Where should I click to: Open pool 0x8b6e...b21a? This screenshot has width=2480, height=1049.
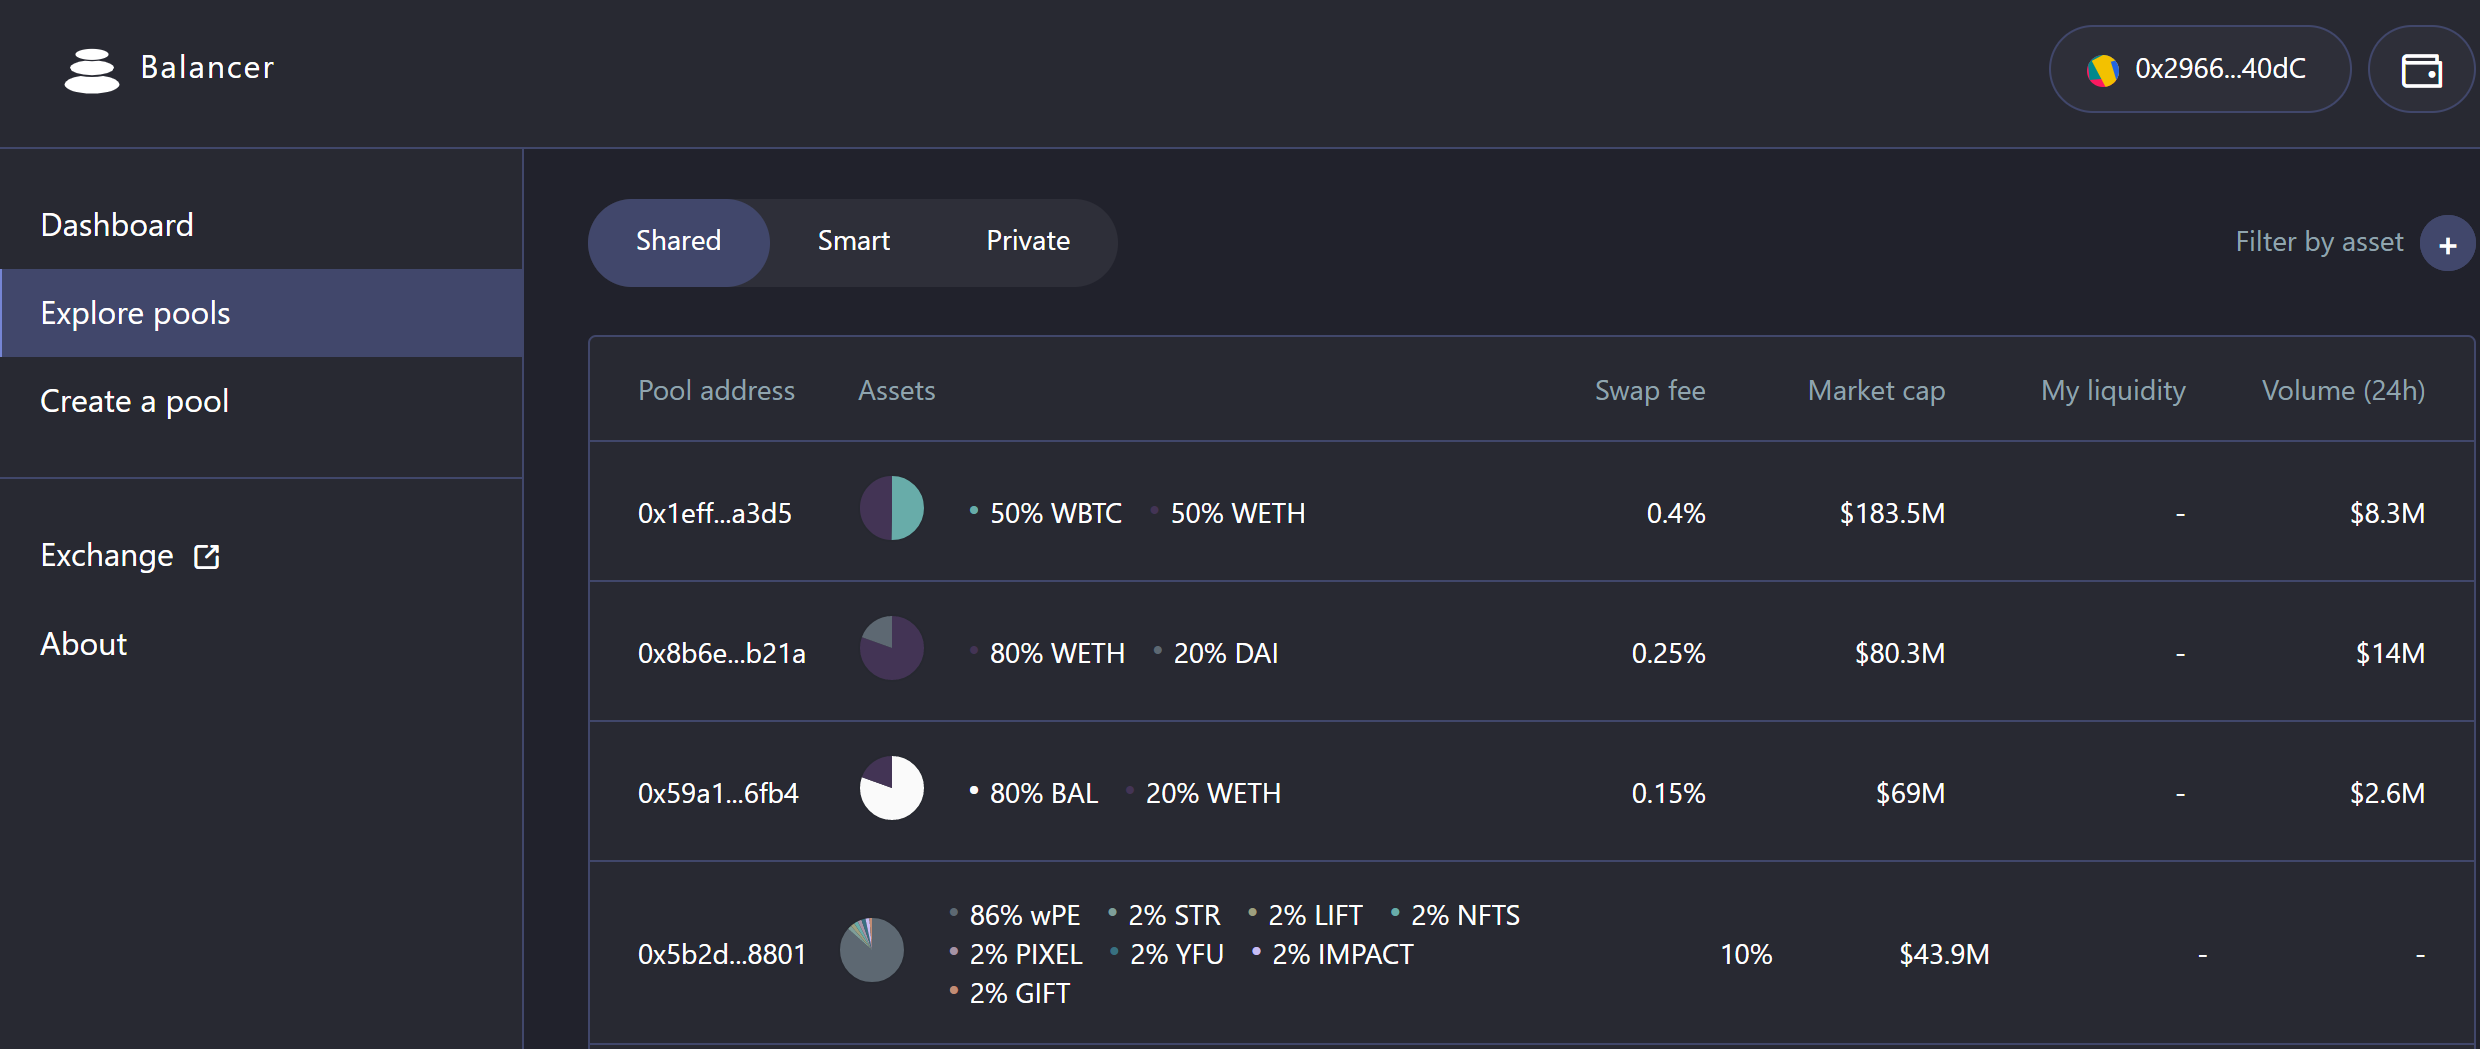(x=722, y=653)
